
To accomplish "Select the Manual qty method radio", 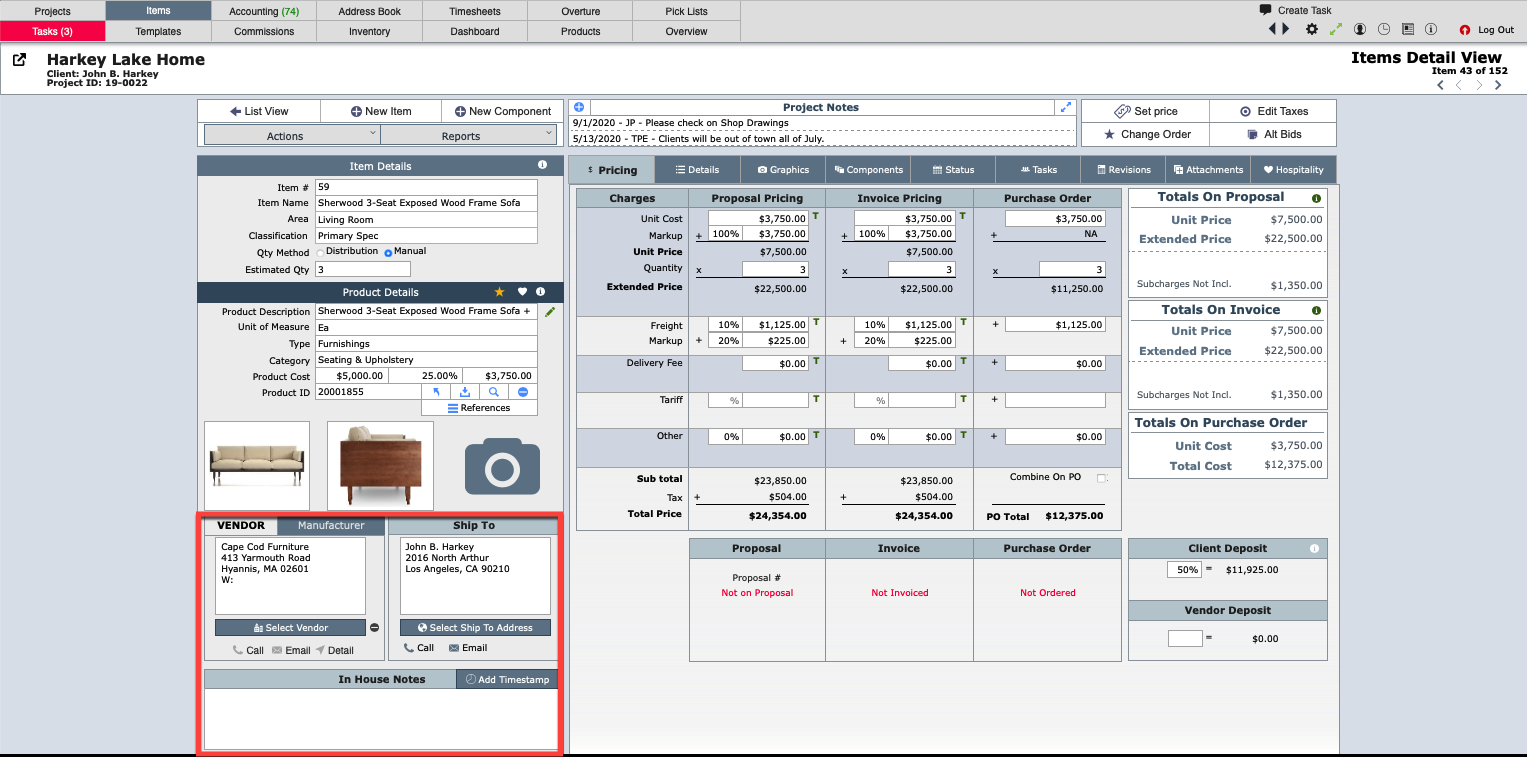I will click(x=388, y=252).
